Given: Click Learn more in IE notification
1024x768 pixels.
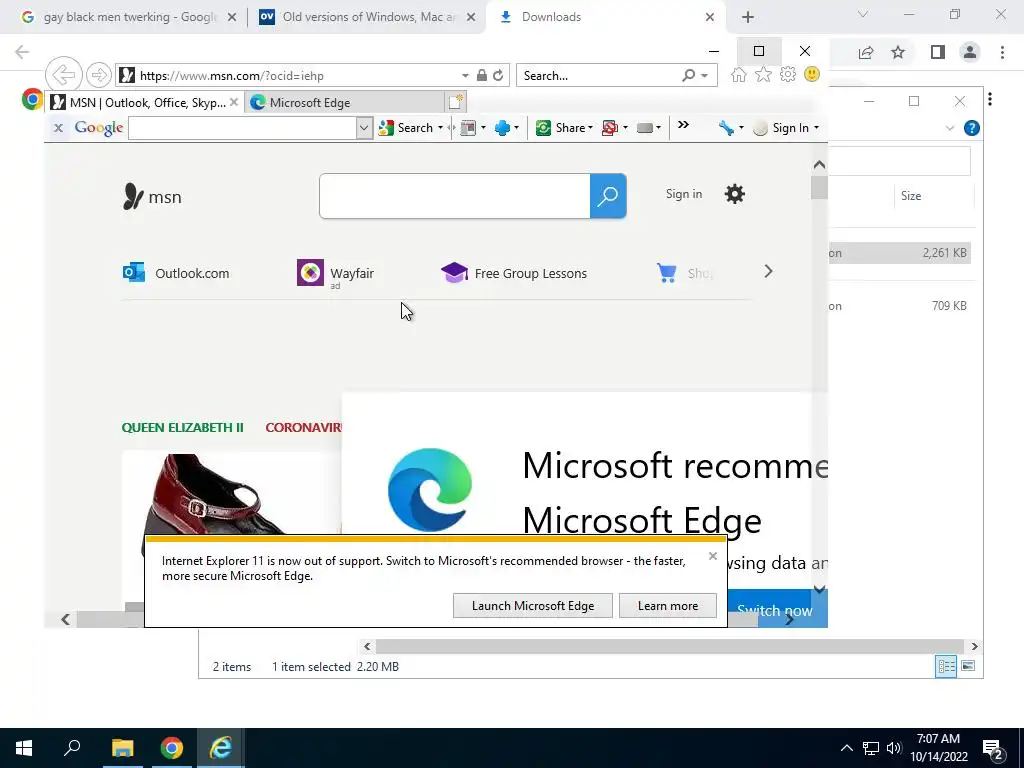Looking at the screenshot, I should coord(667,606).
